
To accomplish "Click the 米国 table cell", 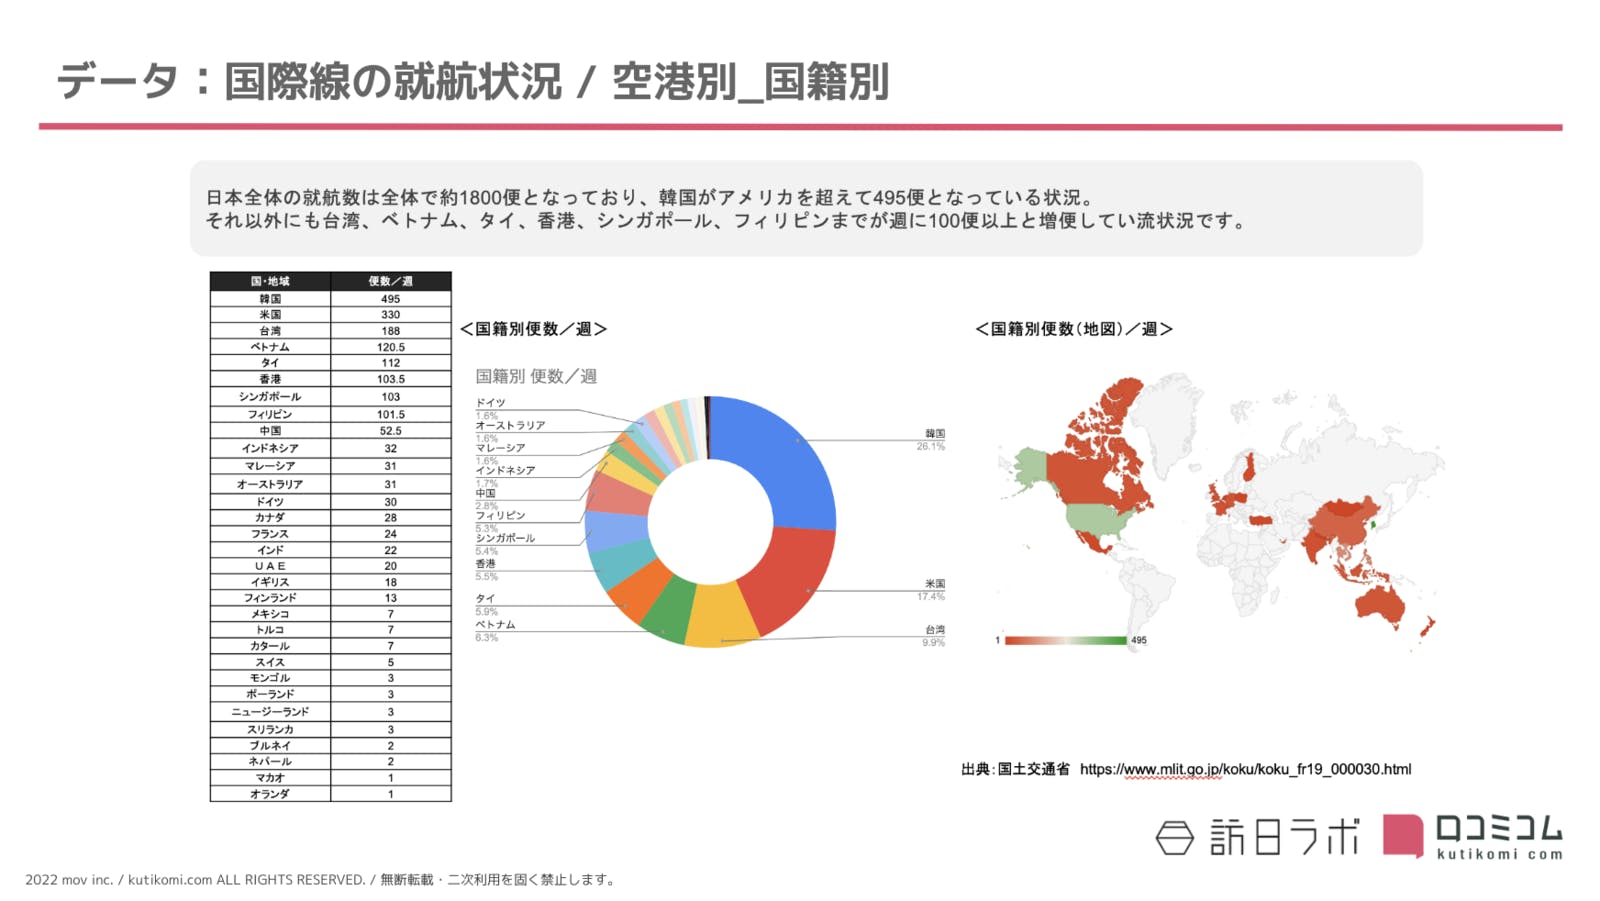I will (x=270, y=315).
